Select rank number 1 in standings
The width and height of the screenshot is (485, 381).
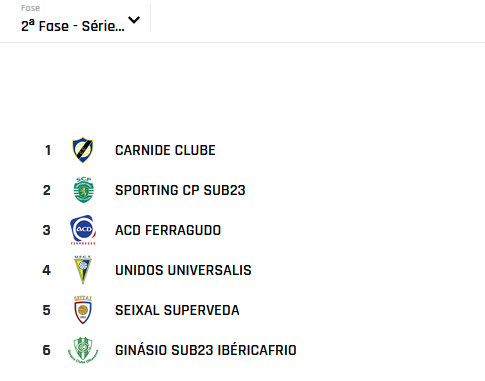48,150
